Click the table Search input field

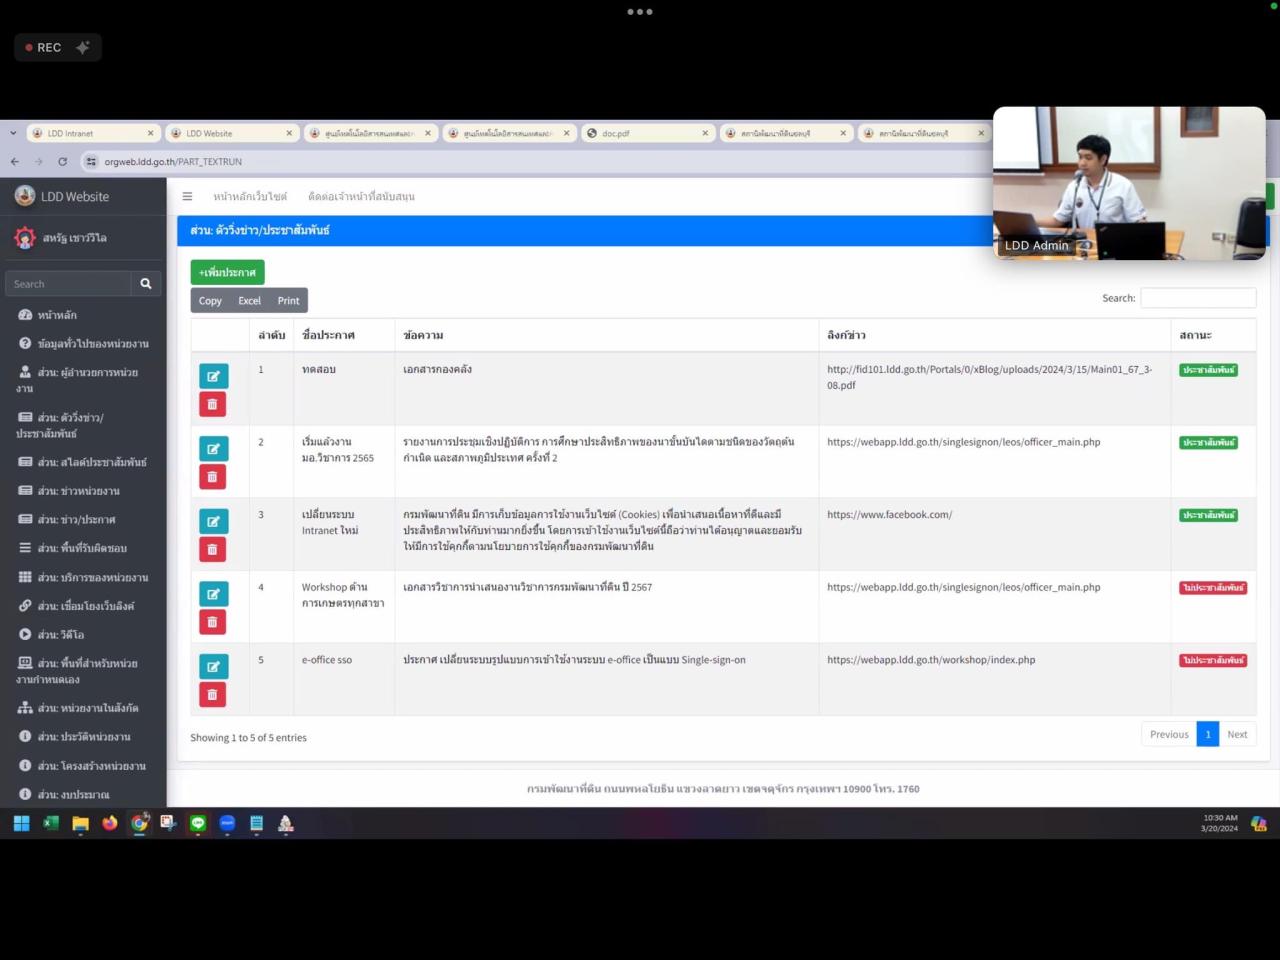point(1198,298)
